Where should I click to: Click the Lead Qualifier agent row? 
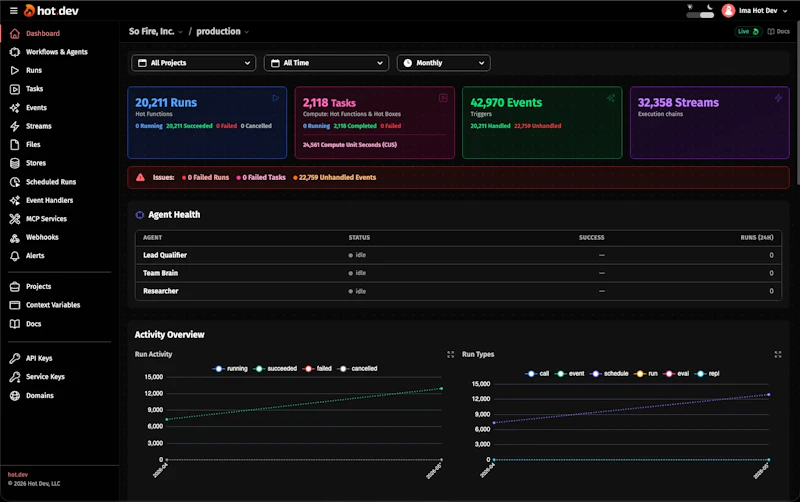coord(458,255)
